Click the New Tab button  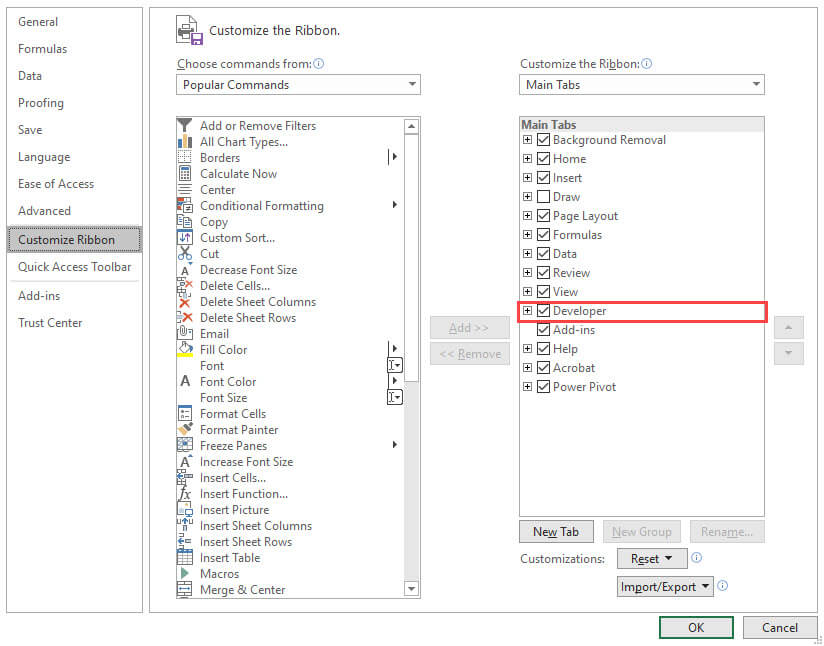point(556,531)
